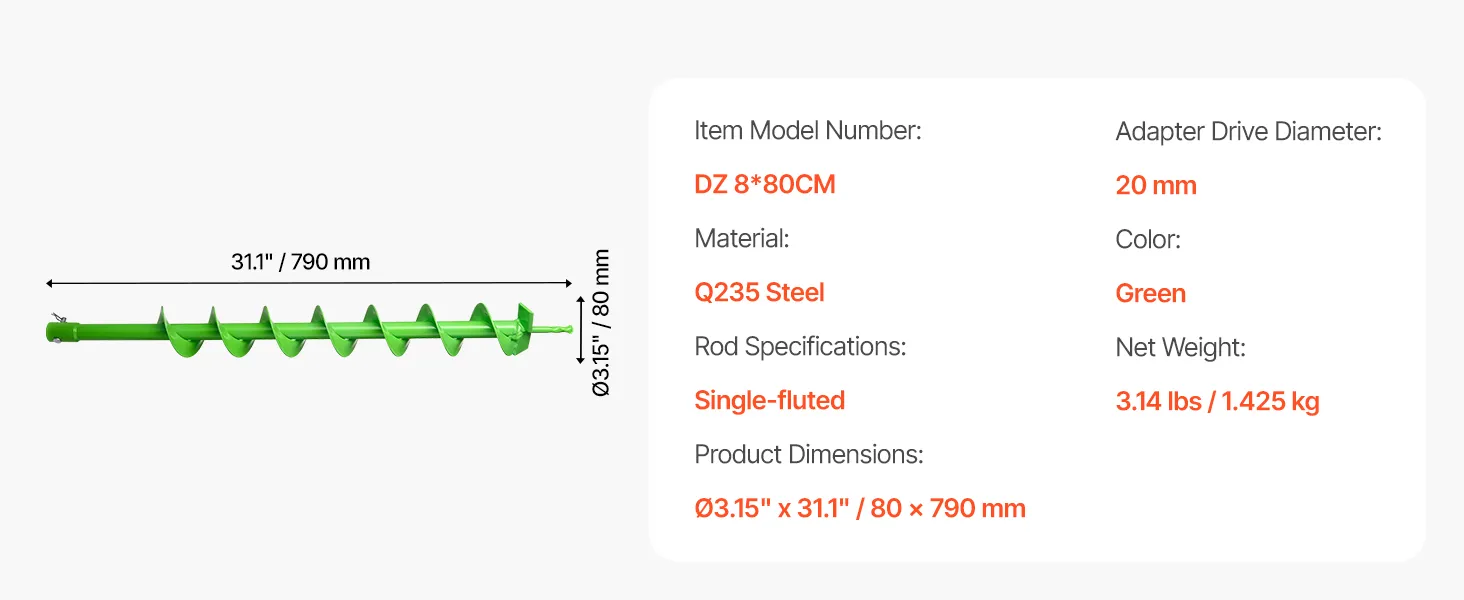Click the Net Weight label
This screenshot has height=600, width=1464.
[1180, 348]
